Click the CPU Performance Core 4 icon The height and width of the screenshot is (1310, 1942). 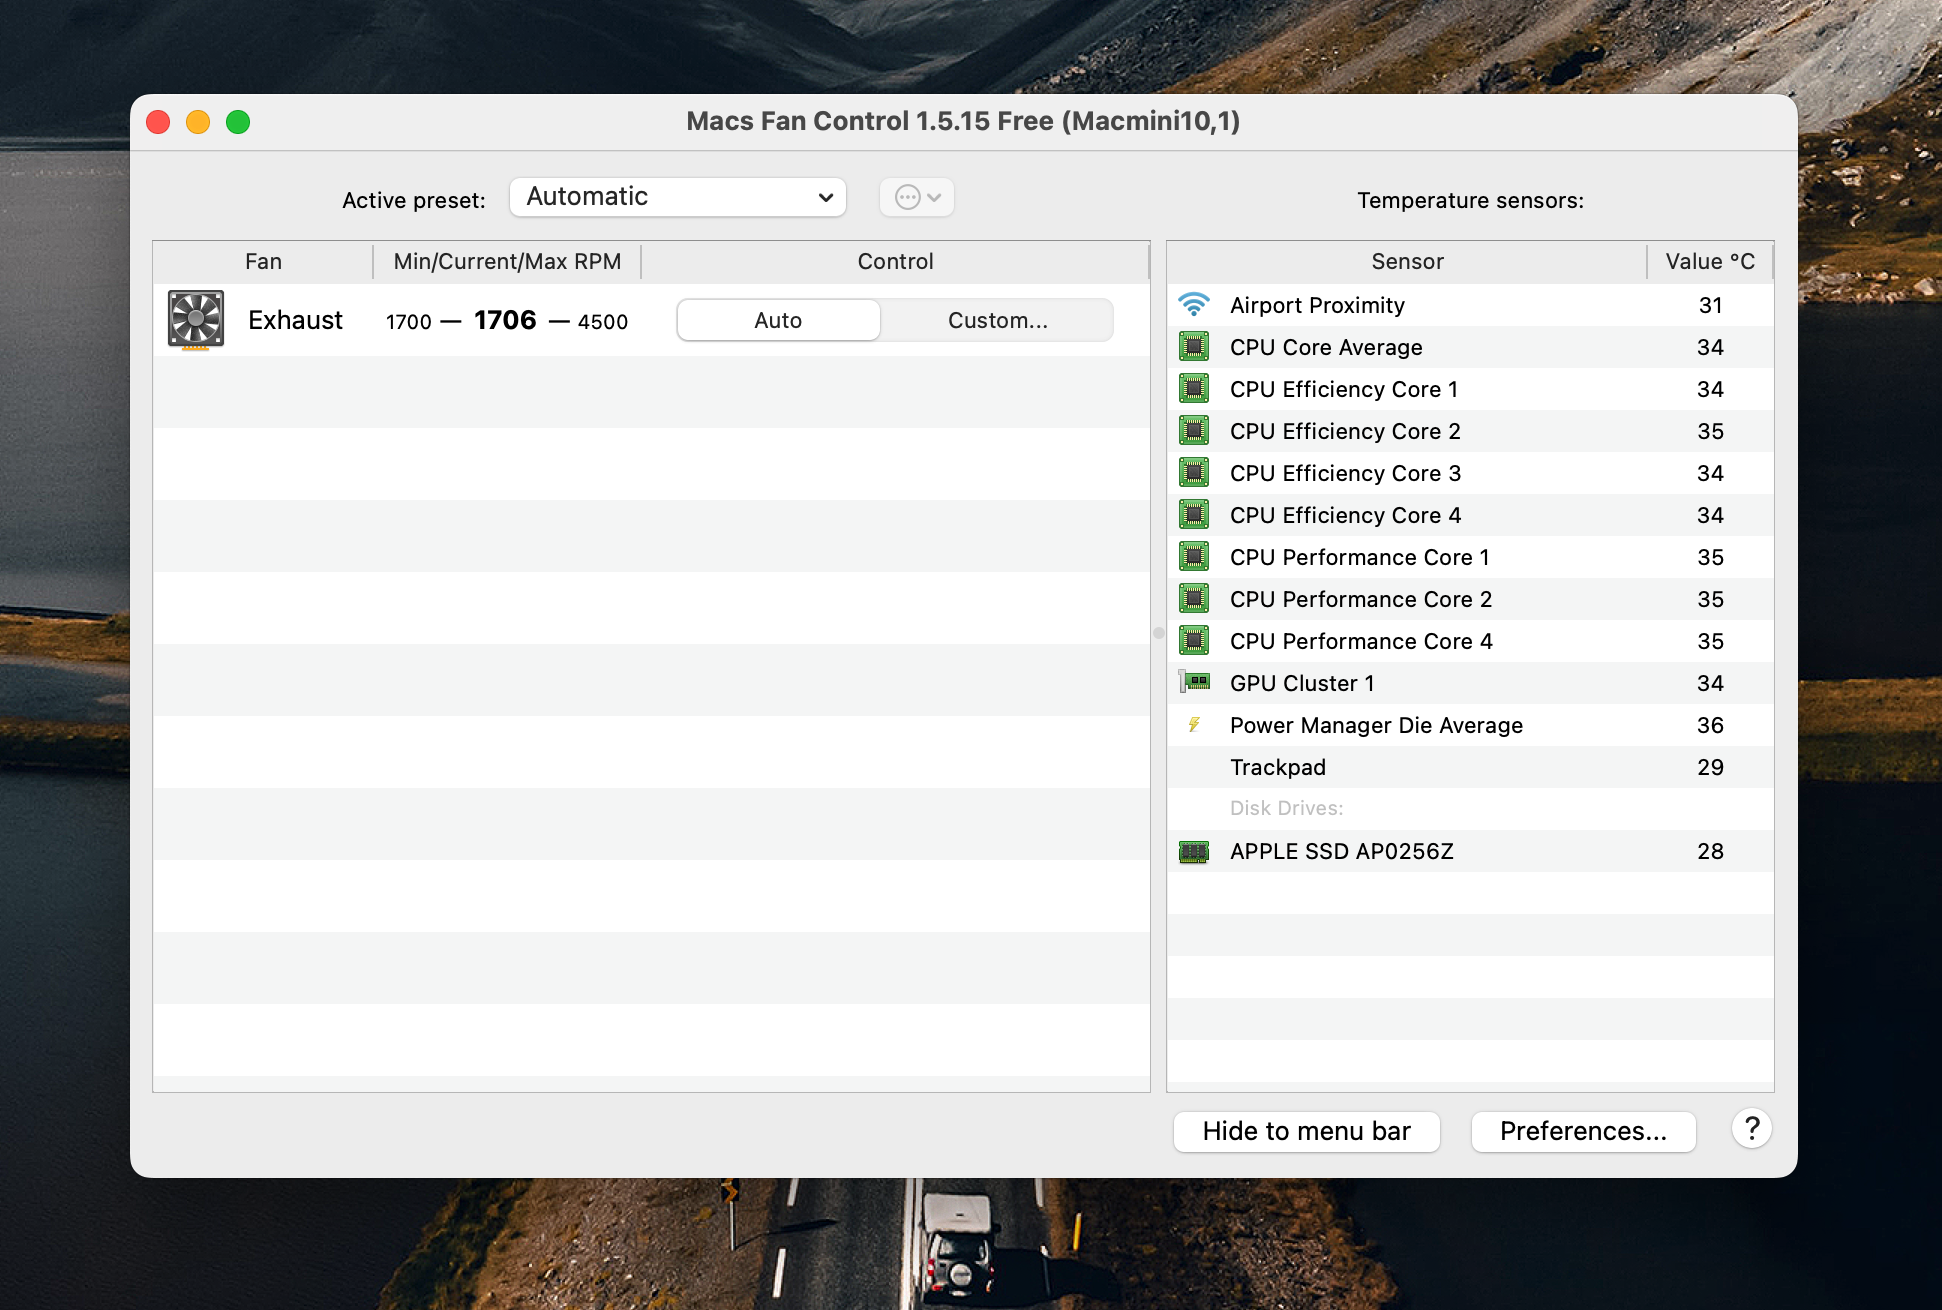click(x=1194, y=641)
